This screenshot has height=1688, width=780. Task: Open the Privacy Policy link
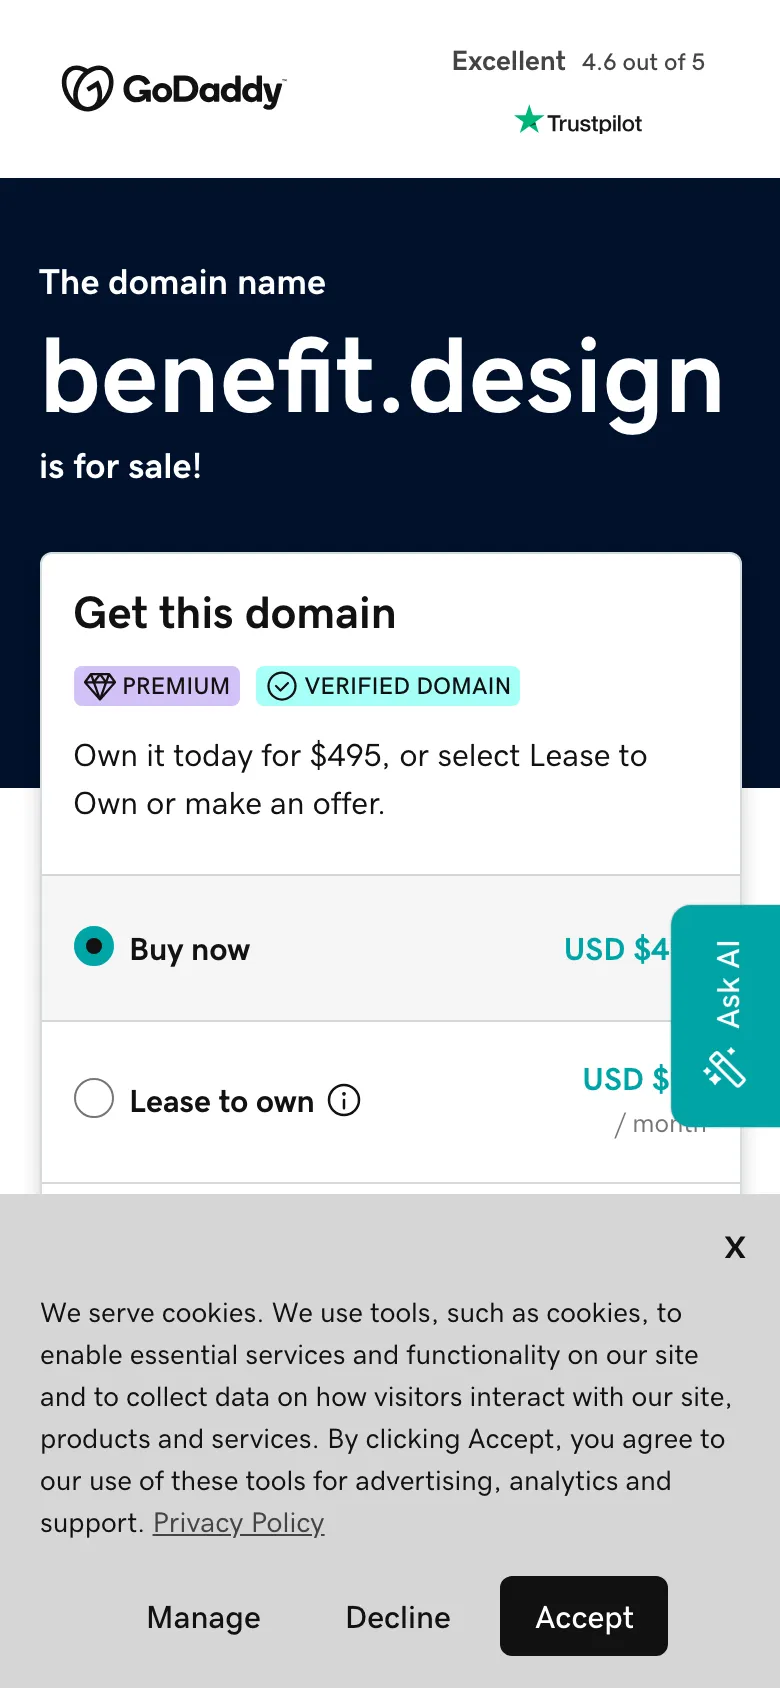238,1523
